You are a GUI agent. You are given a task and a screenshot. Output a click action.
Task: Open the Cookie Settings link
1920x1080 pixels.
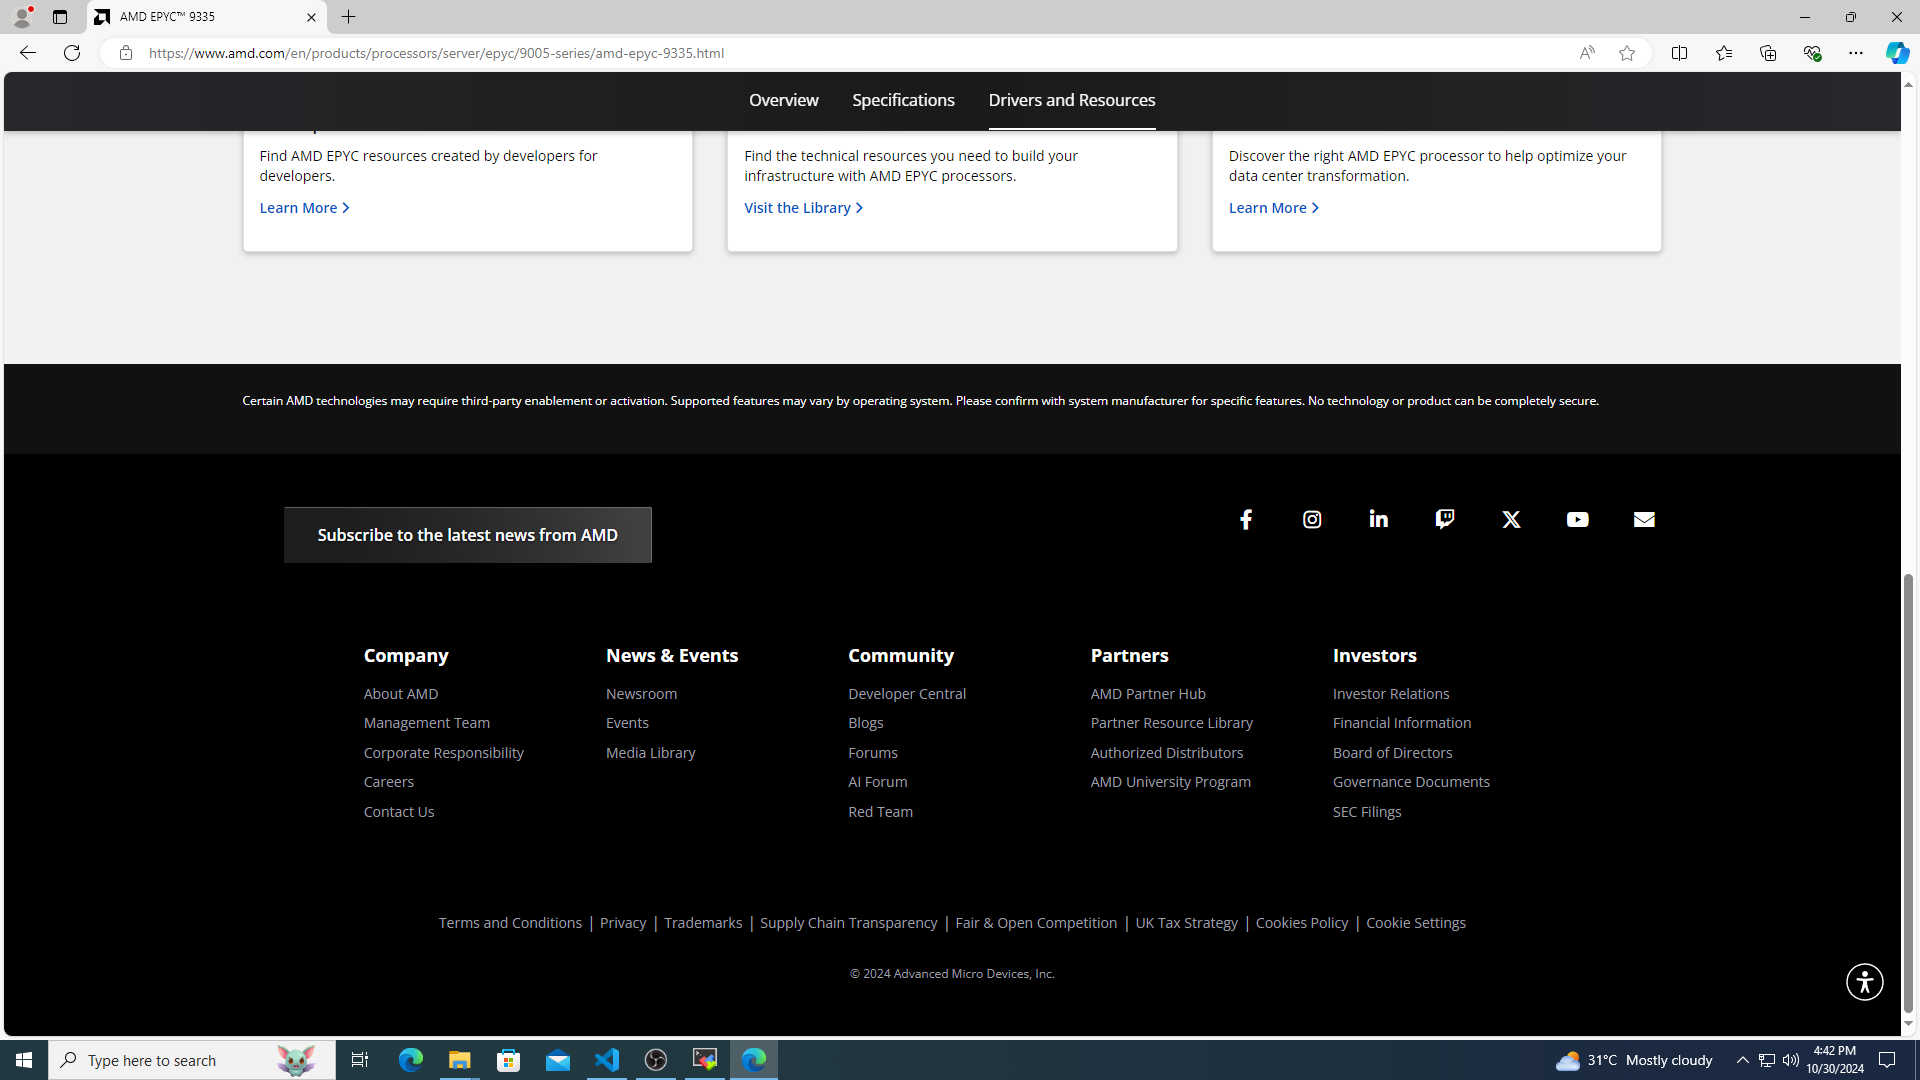tap(1415, 923)
